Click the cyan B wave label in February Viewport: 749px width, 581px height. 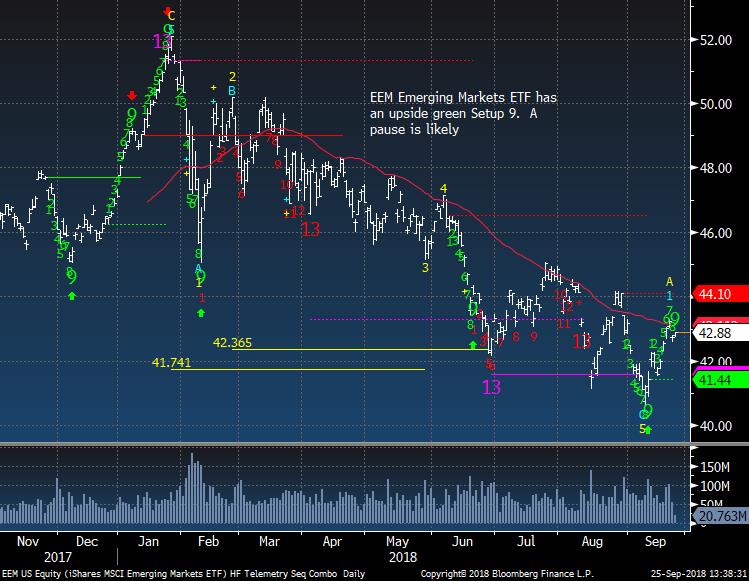[x=232, y=90]
